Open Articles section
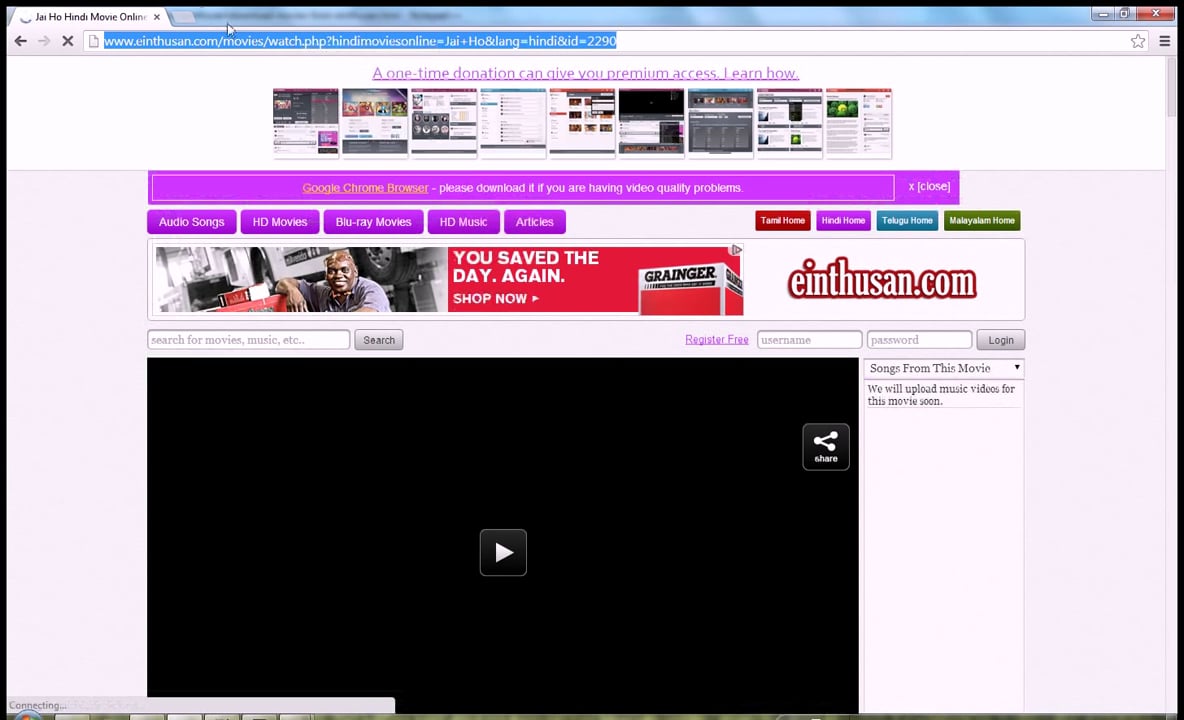 tap(535, 222)
